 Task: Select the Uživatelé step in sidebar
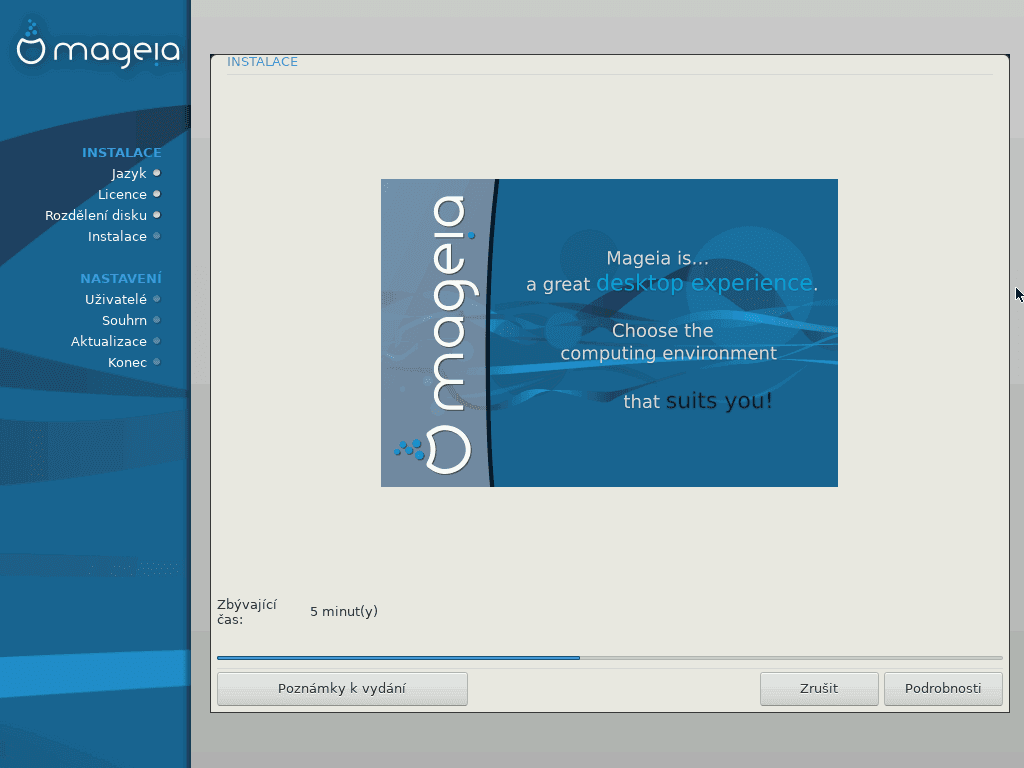pos(116,299)
